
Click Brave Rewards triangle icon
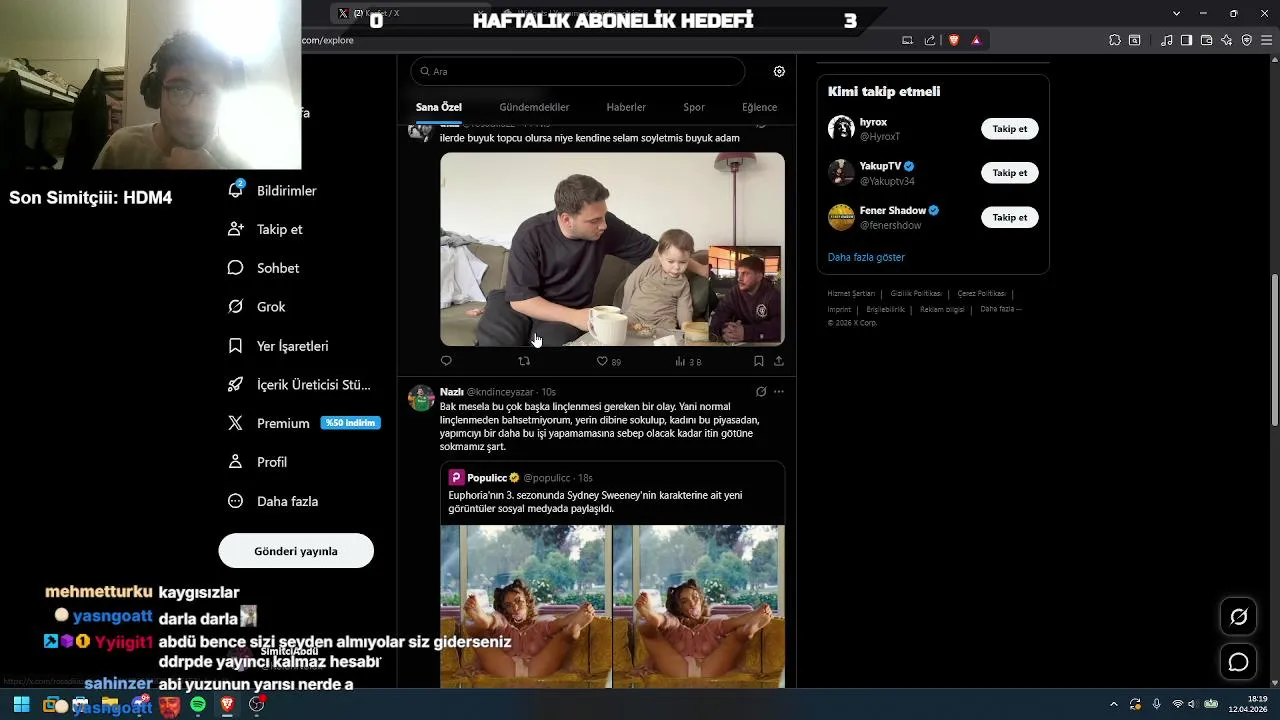pyautogui.click(x=976, y=40)
